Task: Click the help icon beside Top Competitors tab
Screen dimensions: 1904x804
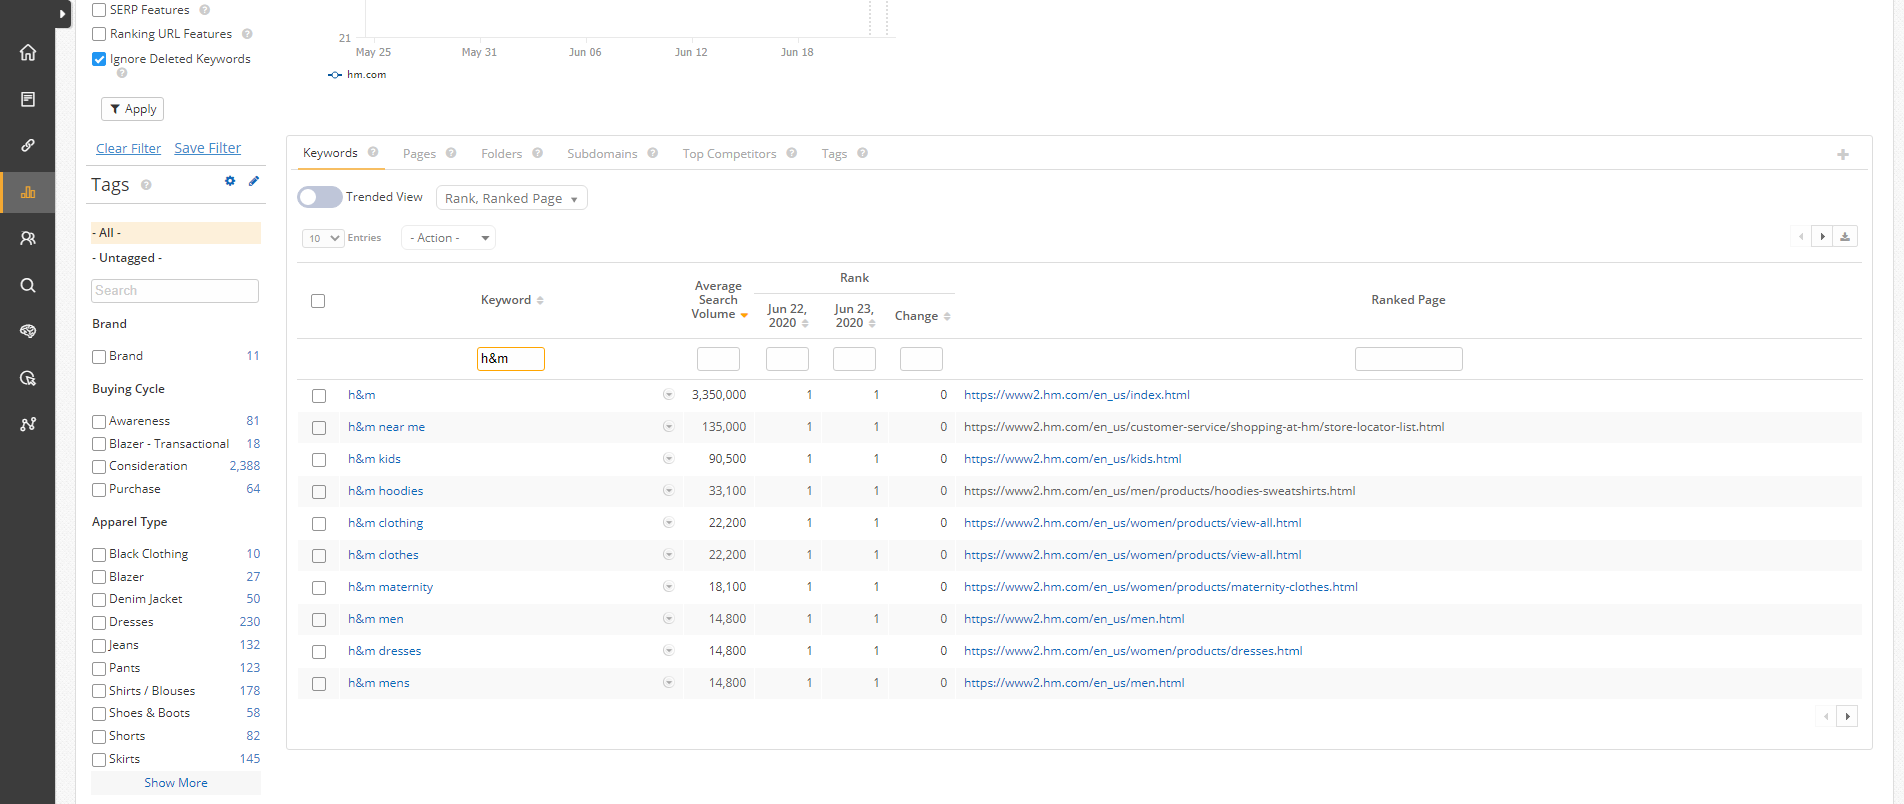Action: coord(792,153)
